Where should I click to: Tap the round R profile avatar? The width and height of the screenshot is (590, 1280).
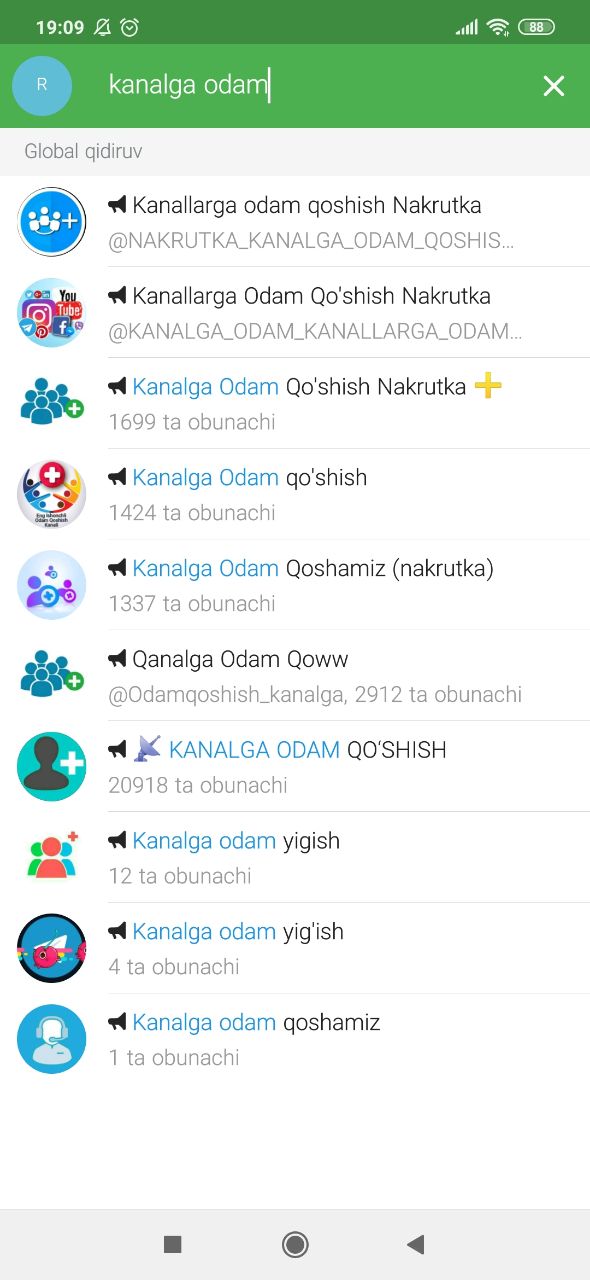42,86
